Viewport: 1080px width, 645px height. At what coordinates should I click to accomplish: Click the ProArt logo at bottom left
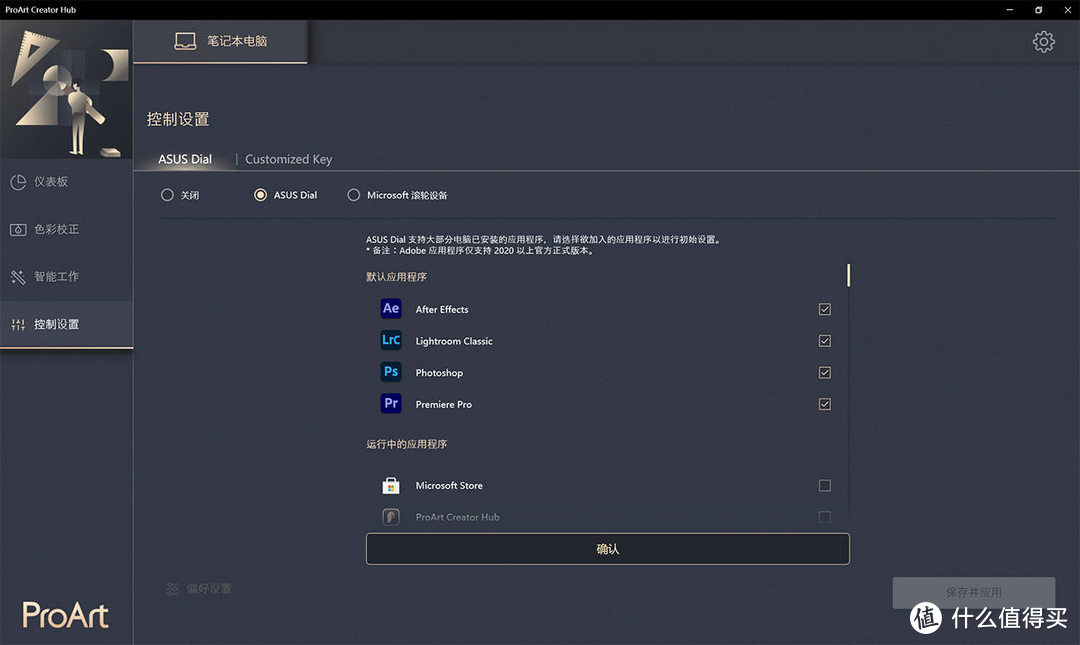click(x=65, y=615)
